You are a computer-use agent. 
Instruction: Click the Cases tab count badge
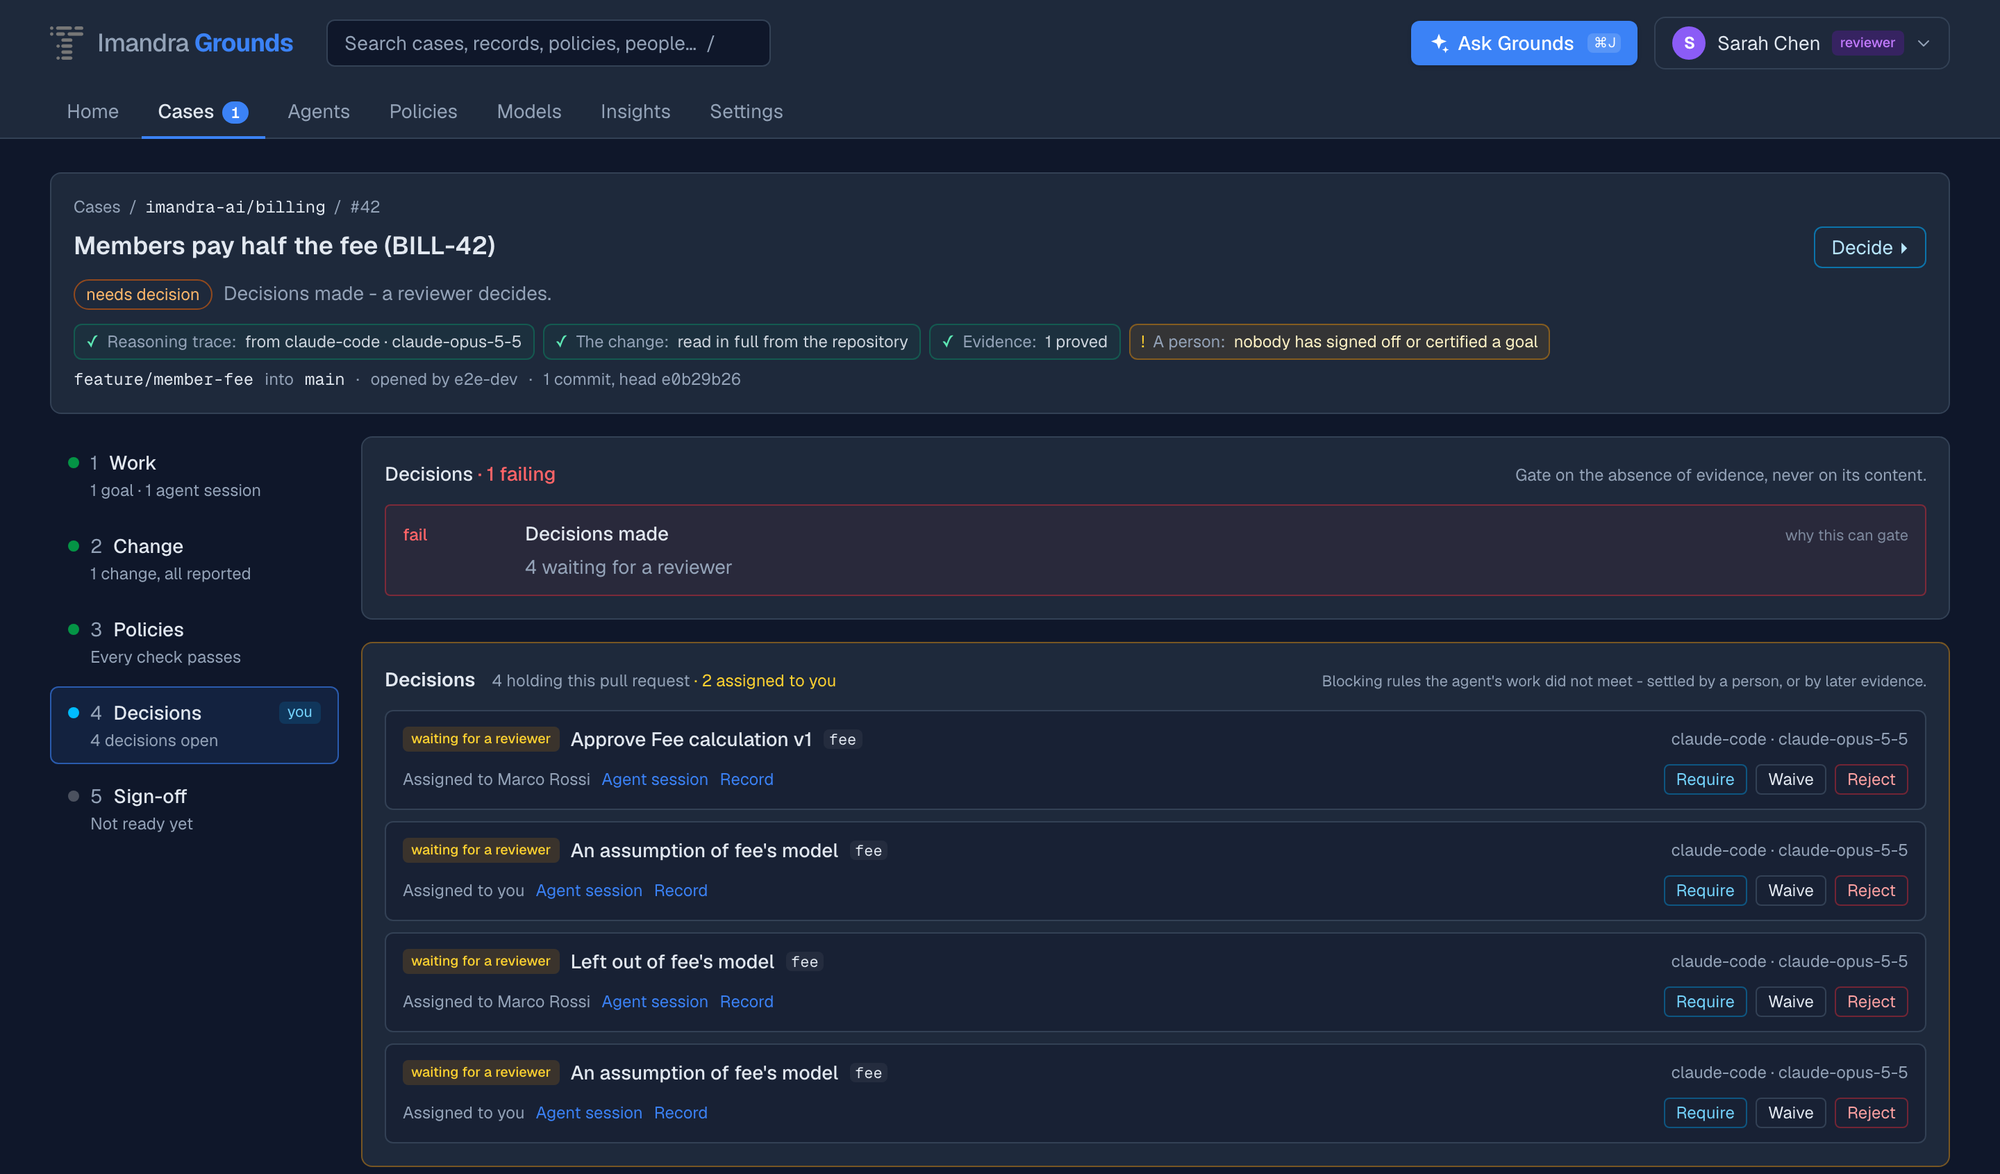pyautogui.click(x=235, y=112)
